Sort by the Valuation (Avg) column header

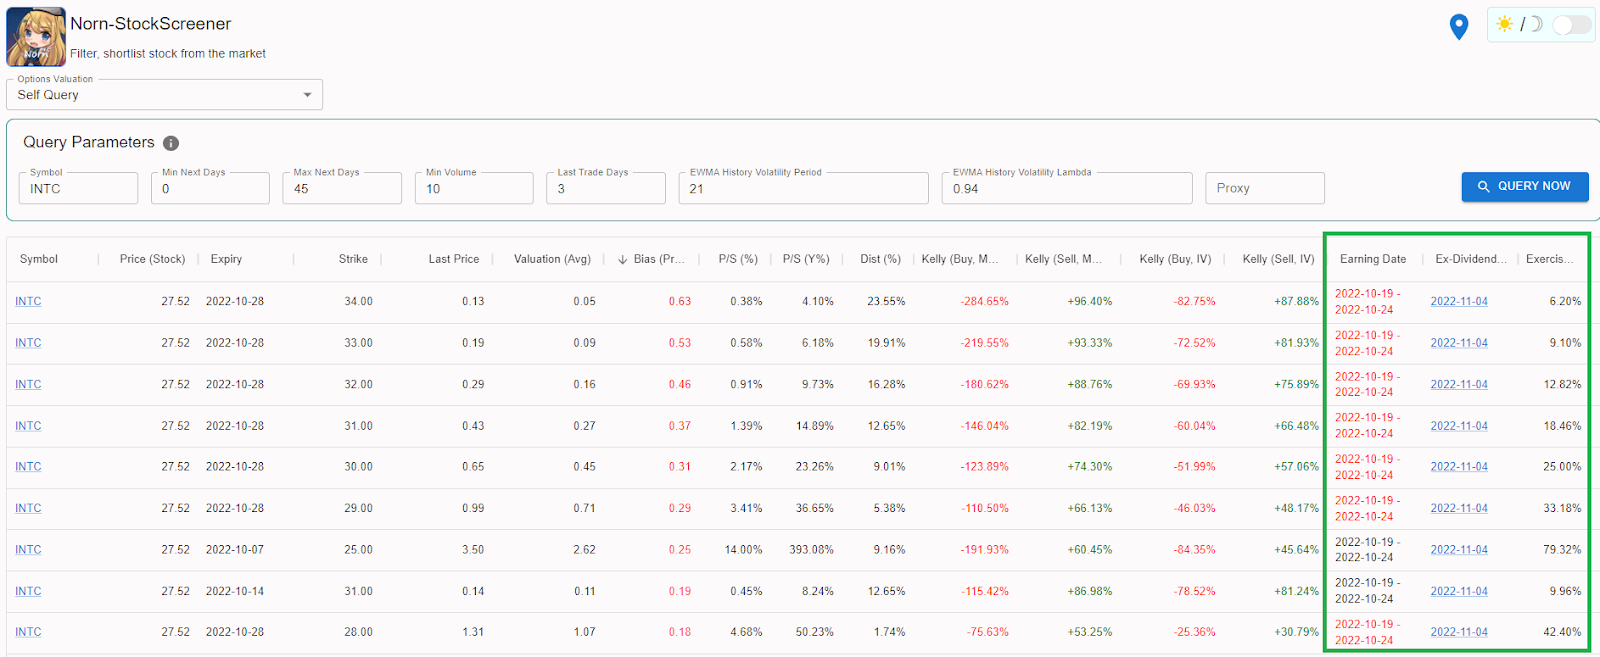click(552, 259)
